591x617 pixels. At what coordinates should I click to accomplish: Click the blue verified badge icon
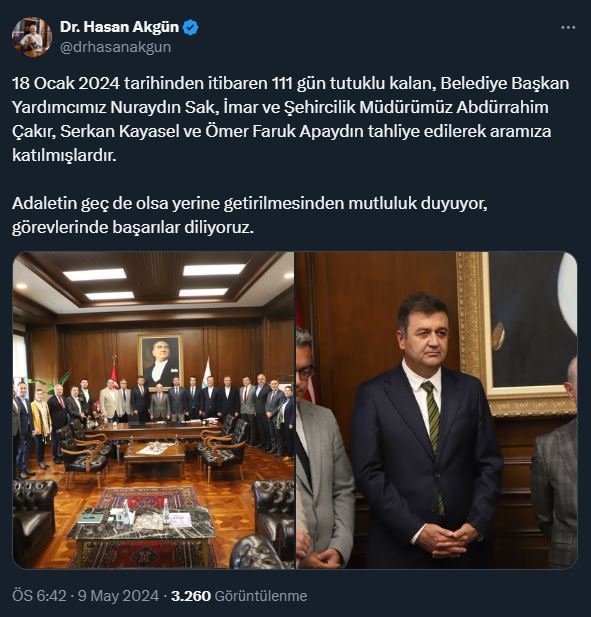coord(191,28)
